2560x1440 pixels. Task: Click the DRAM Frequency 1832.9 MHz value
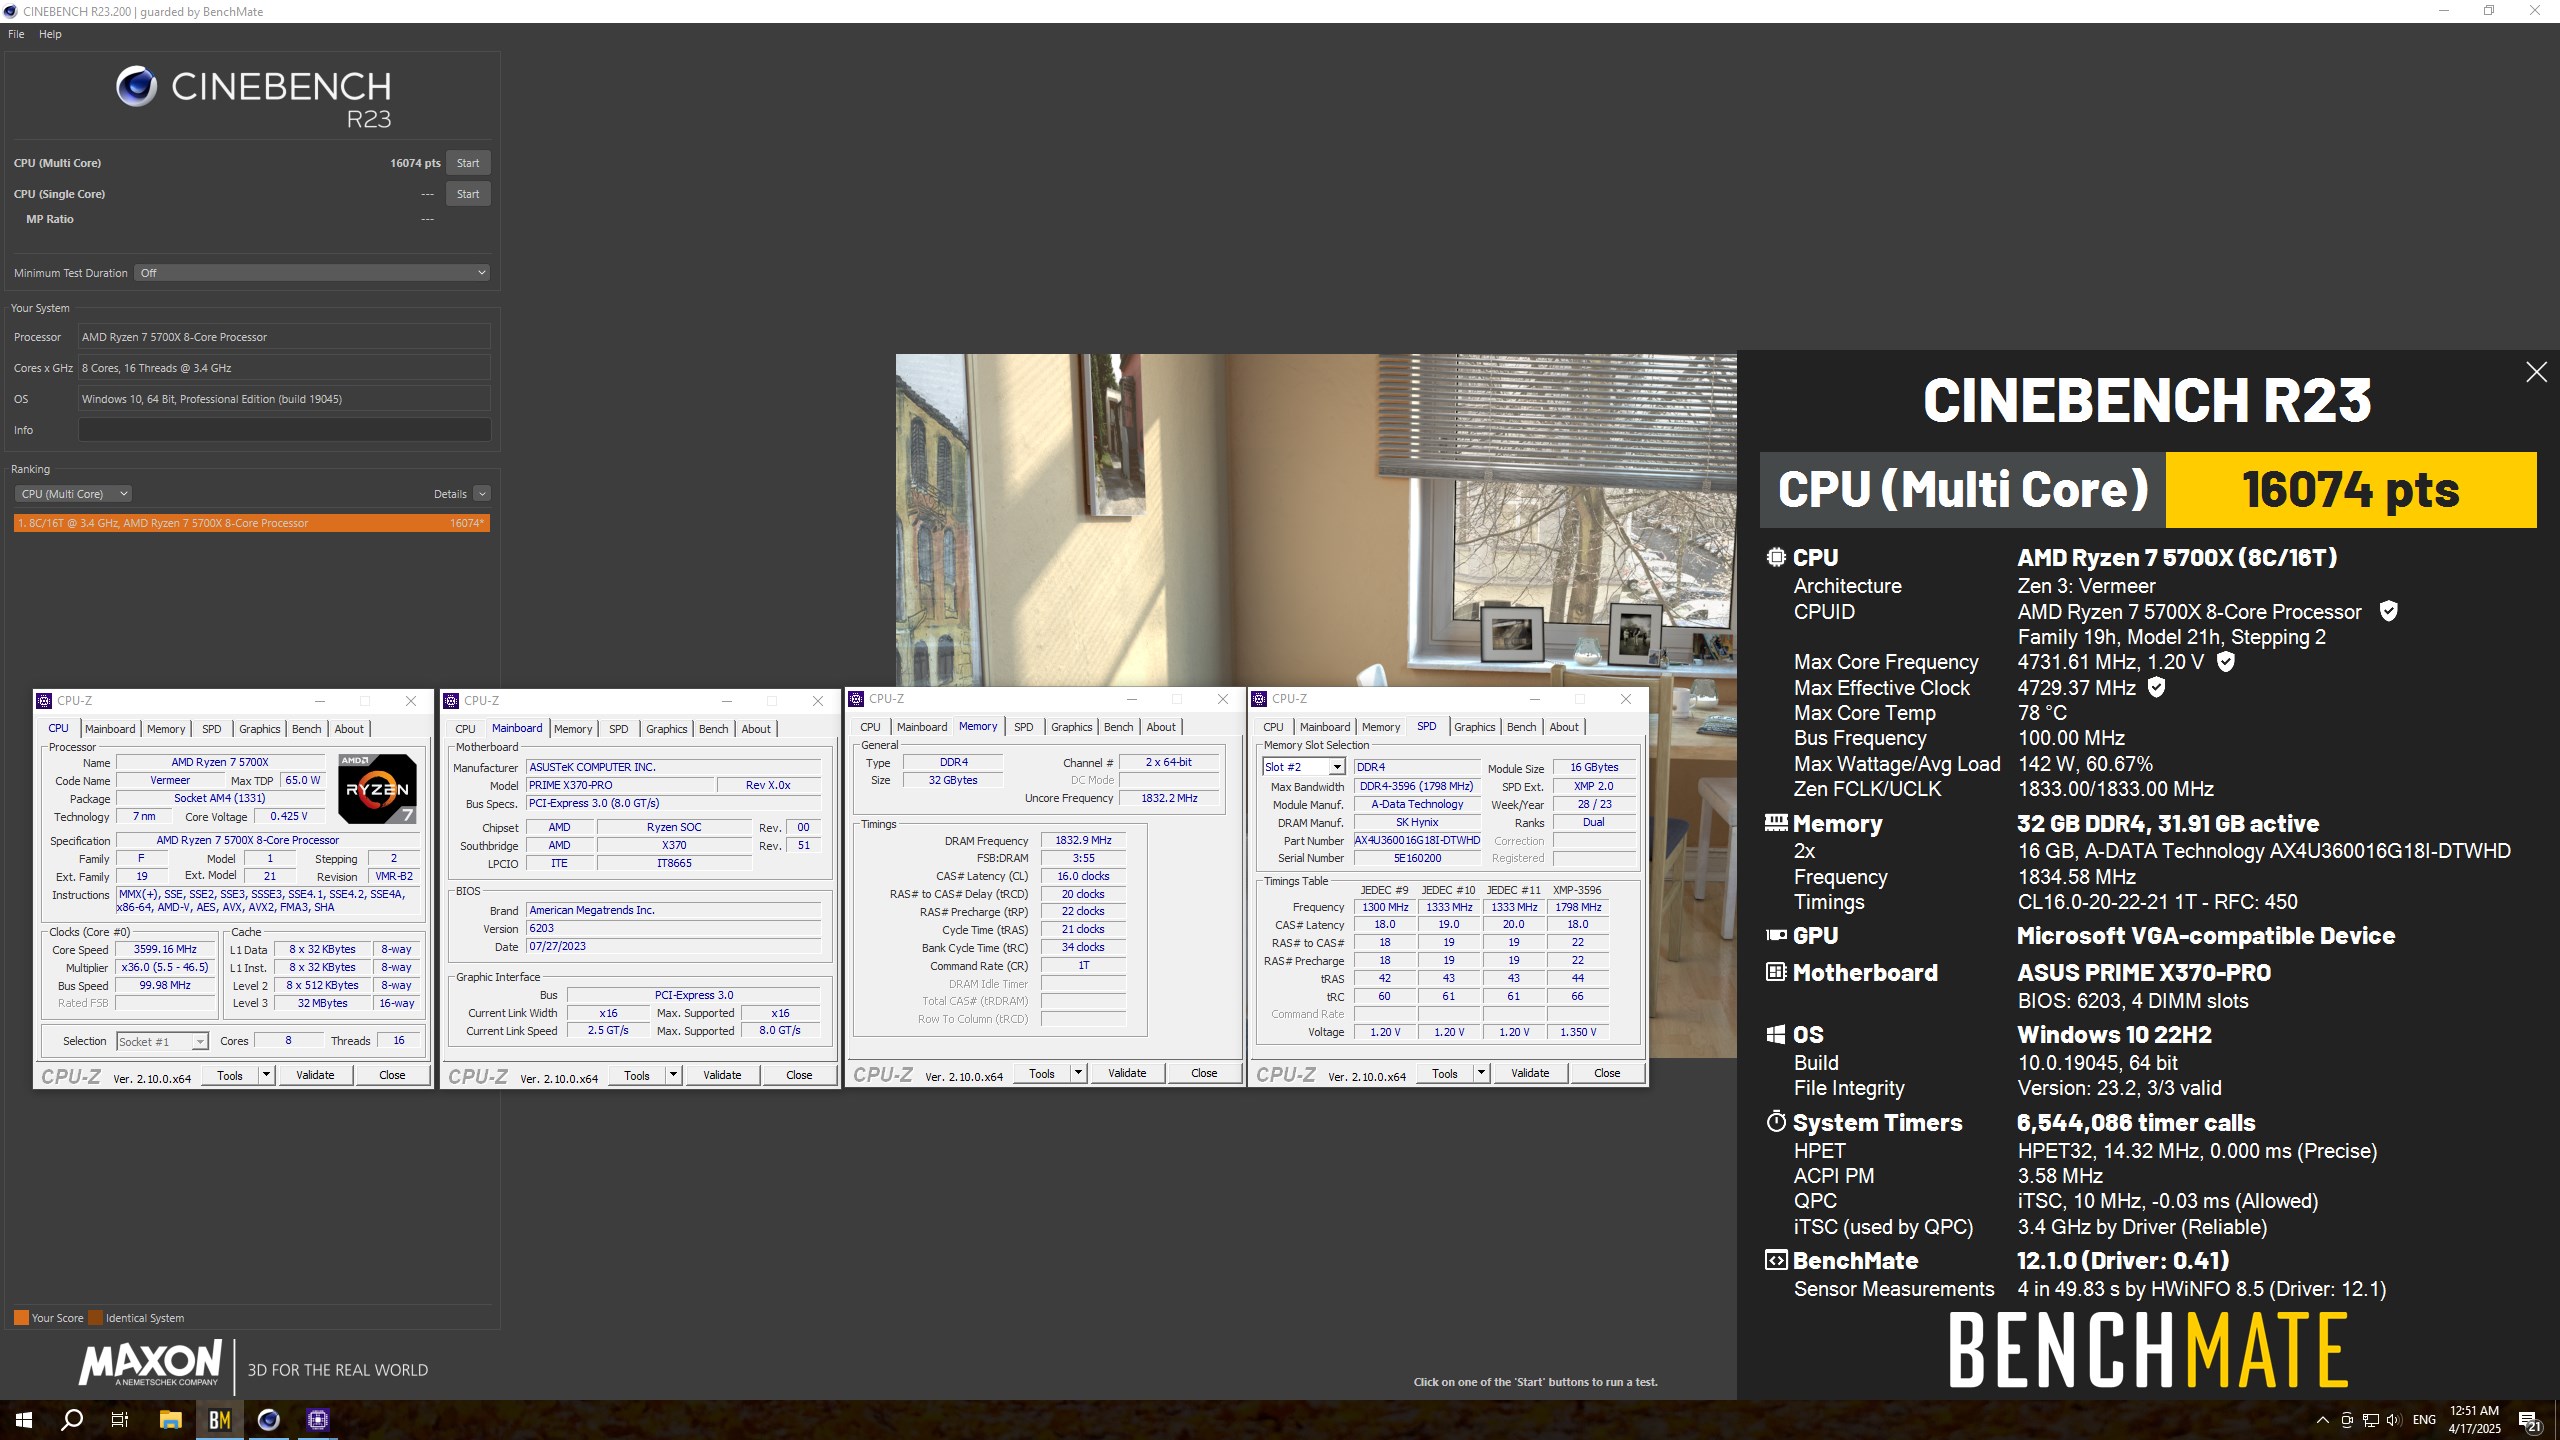pyautogui.click(x=1083, y=840)
